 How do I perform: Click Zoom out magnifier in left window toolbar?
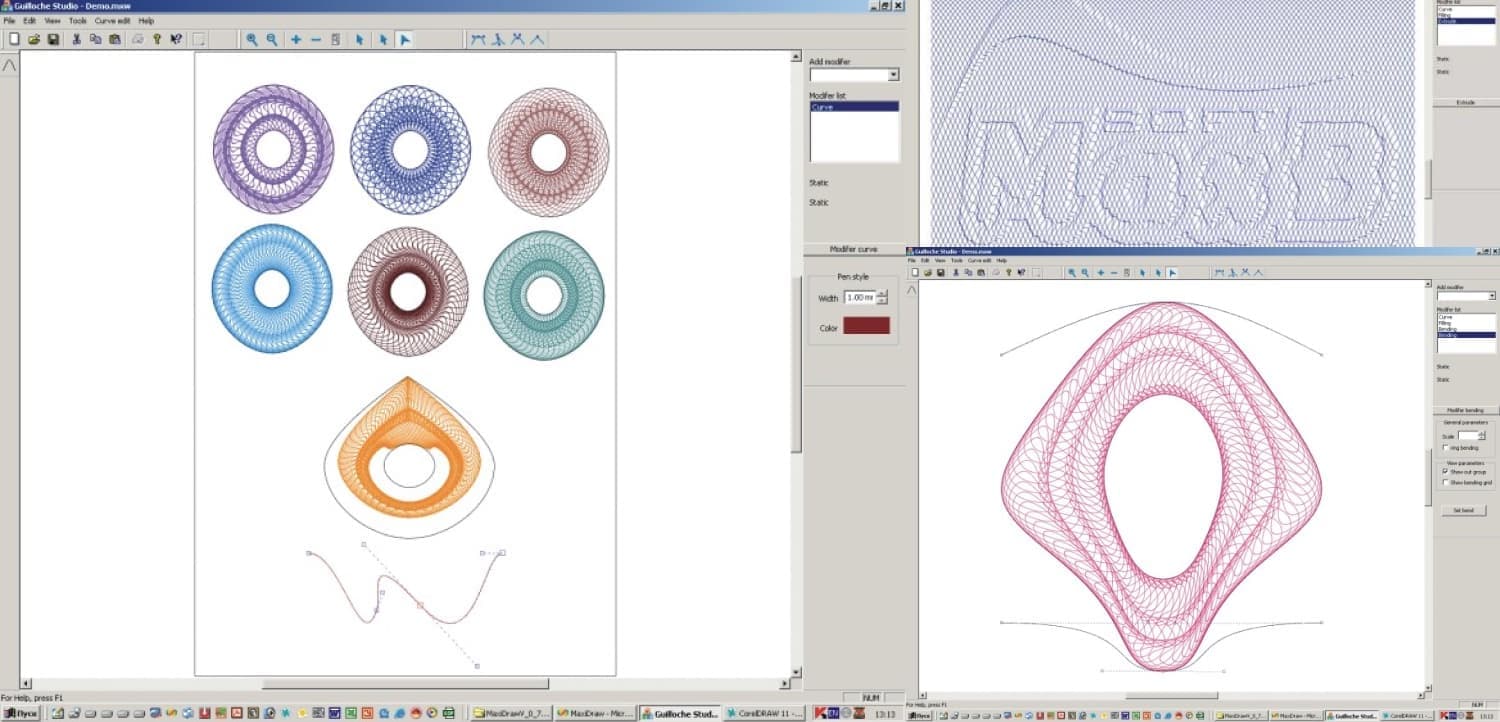click(x=272, y=39)
